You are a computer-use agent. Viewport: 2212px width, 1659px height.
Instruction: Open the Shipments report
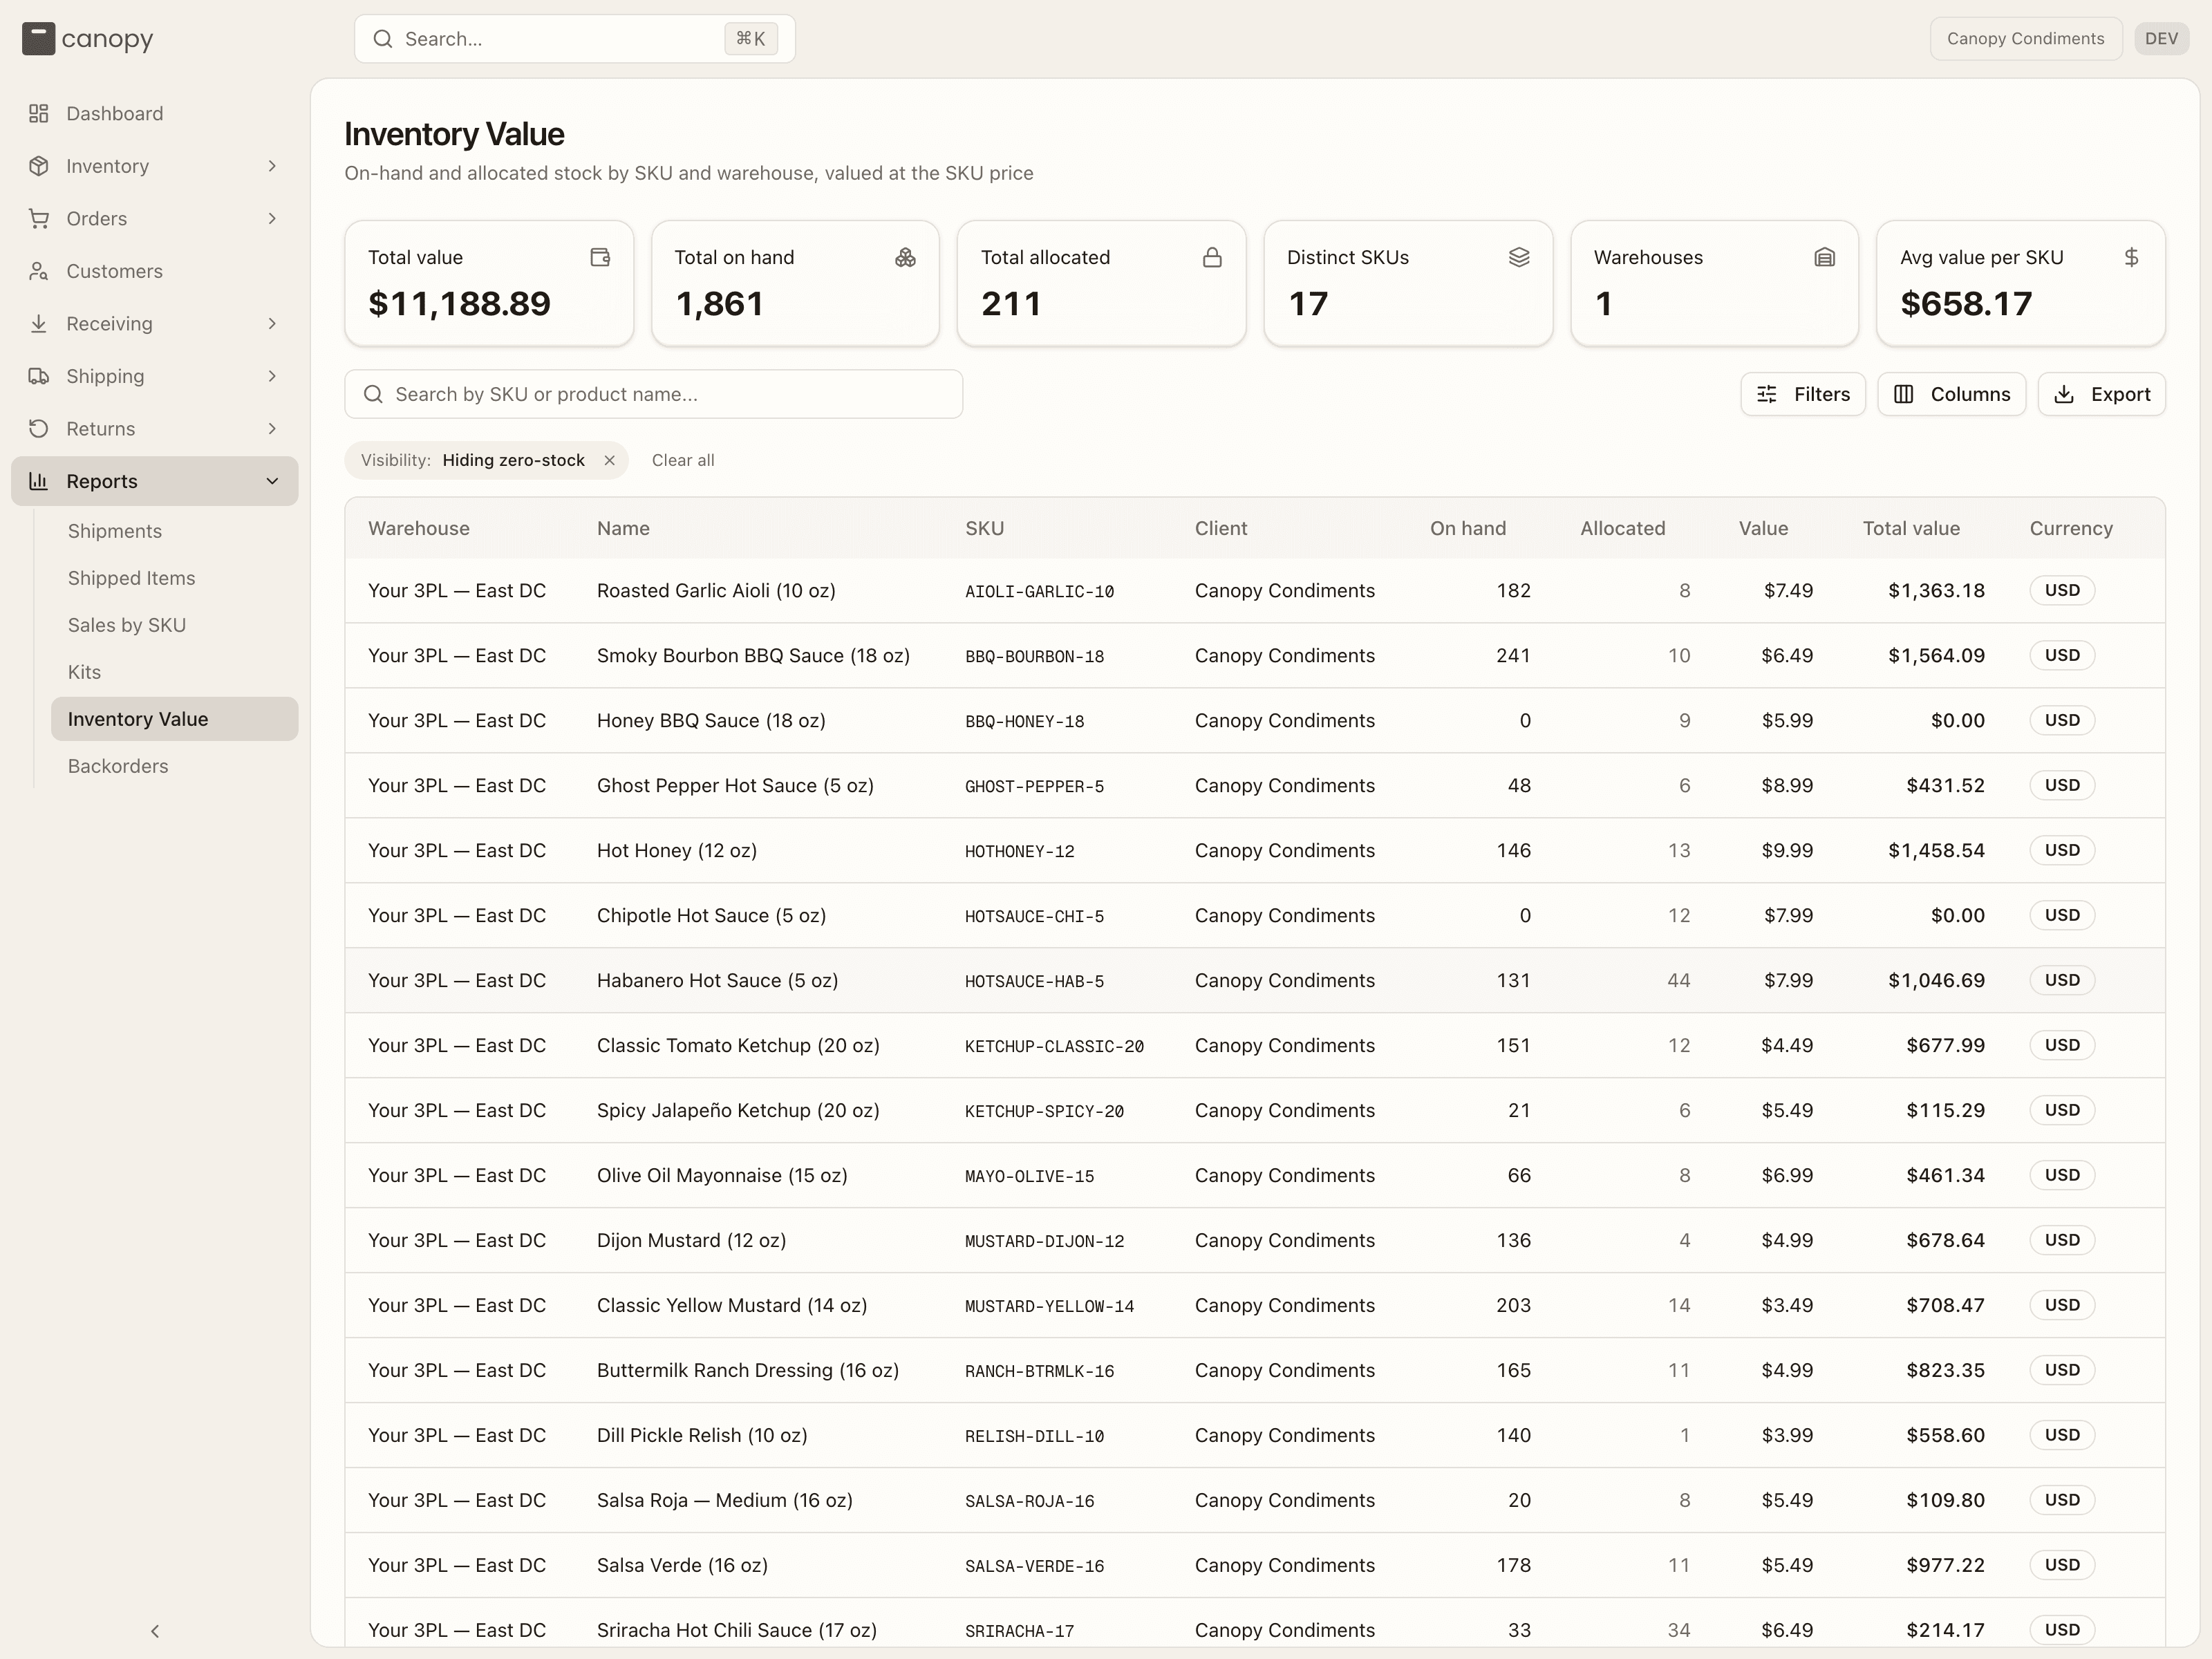[x=174, y=531]
